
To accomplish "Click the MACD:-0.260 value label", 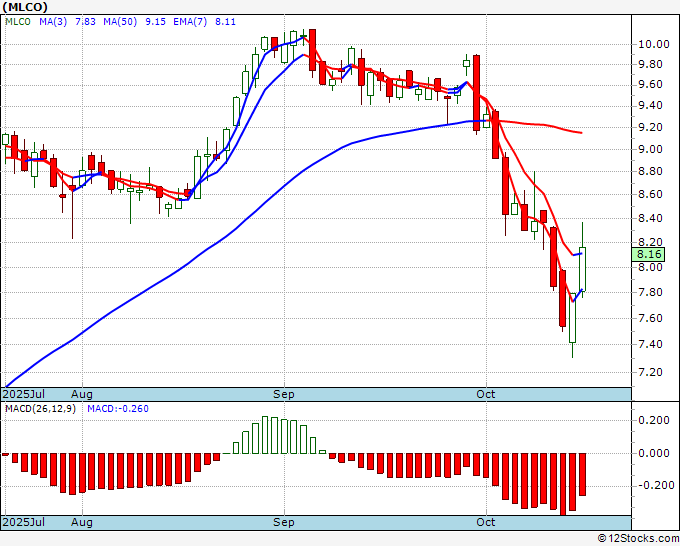I will coord(118,409).
